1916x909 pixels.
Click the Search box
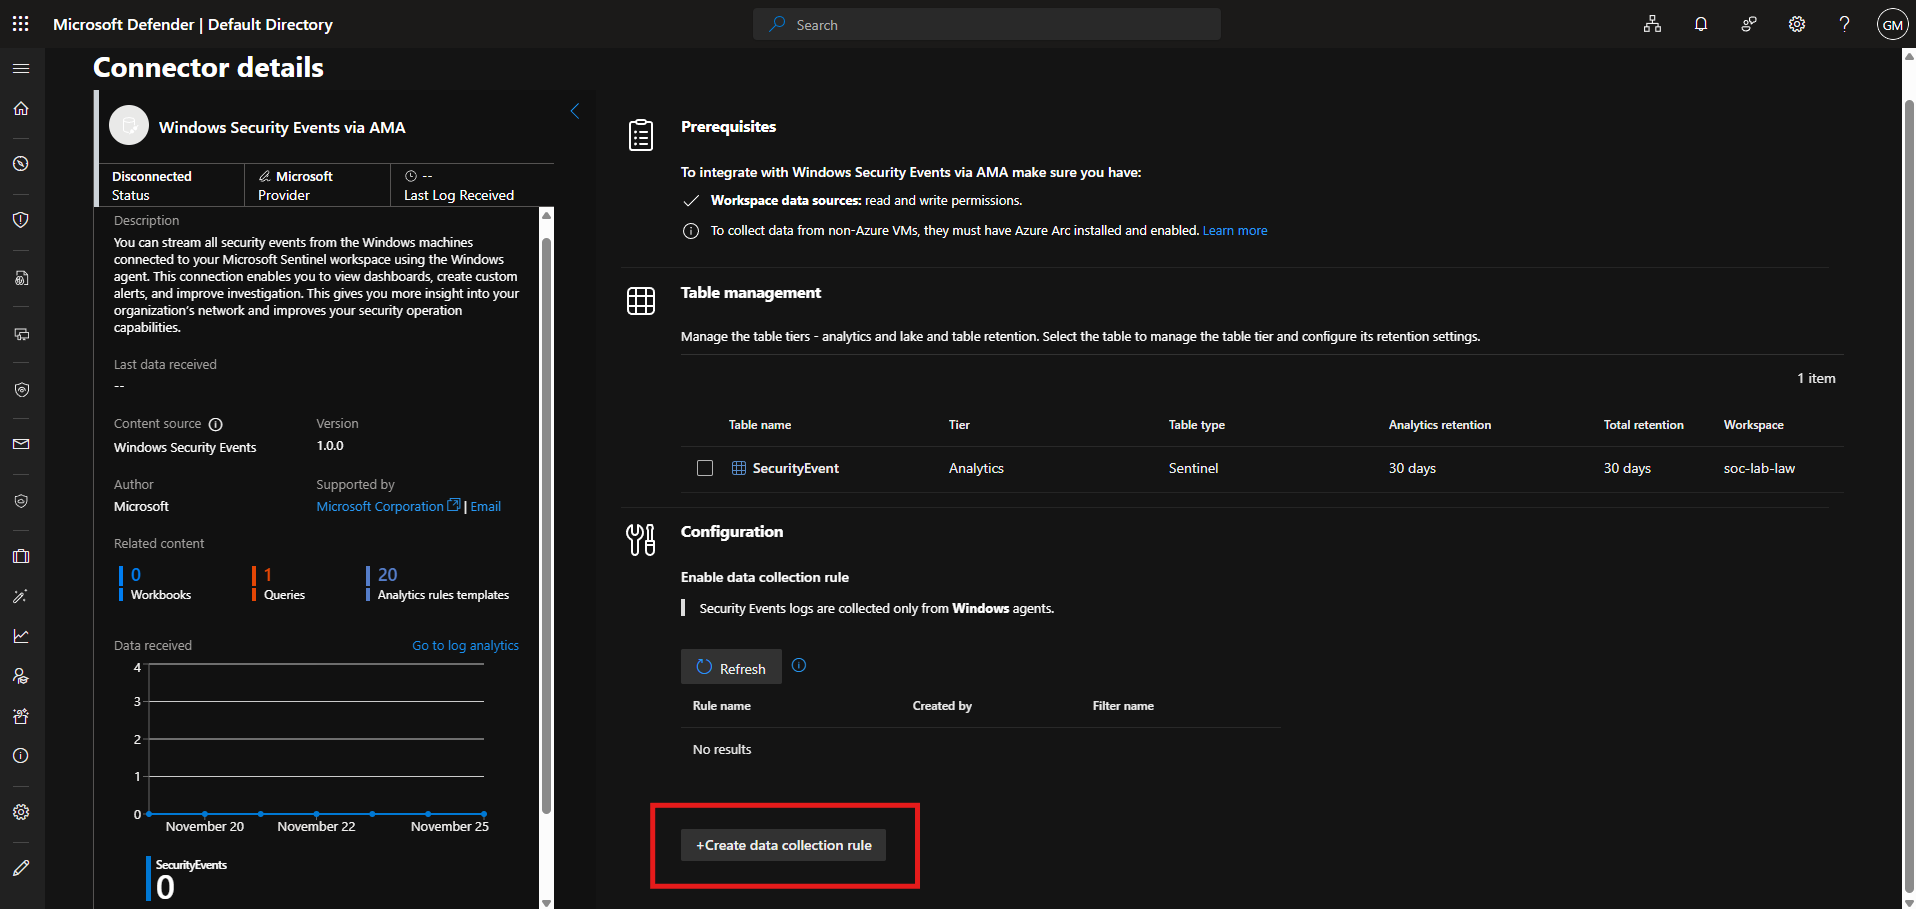986,24
